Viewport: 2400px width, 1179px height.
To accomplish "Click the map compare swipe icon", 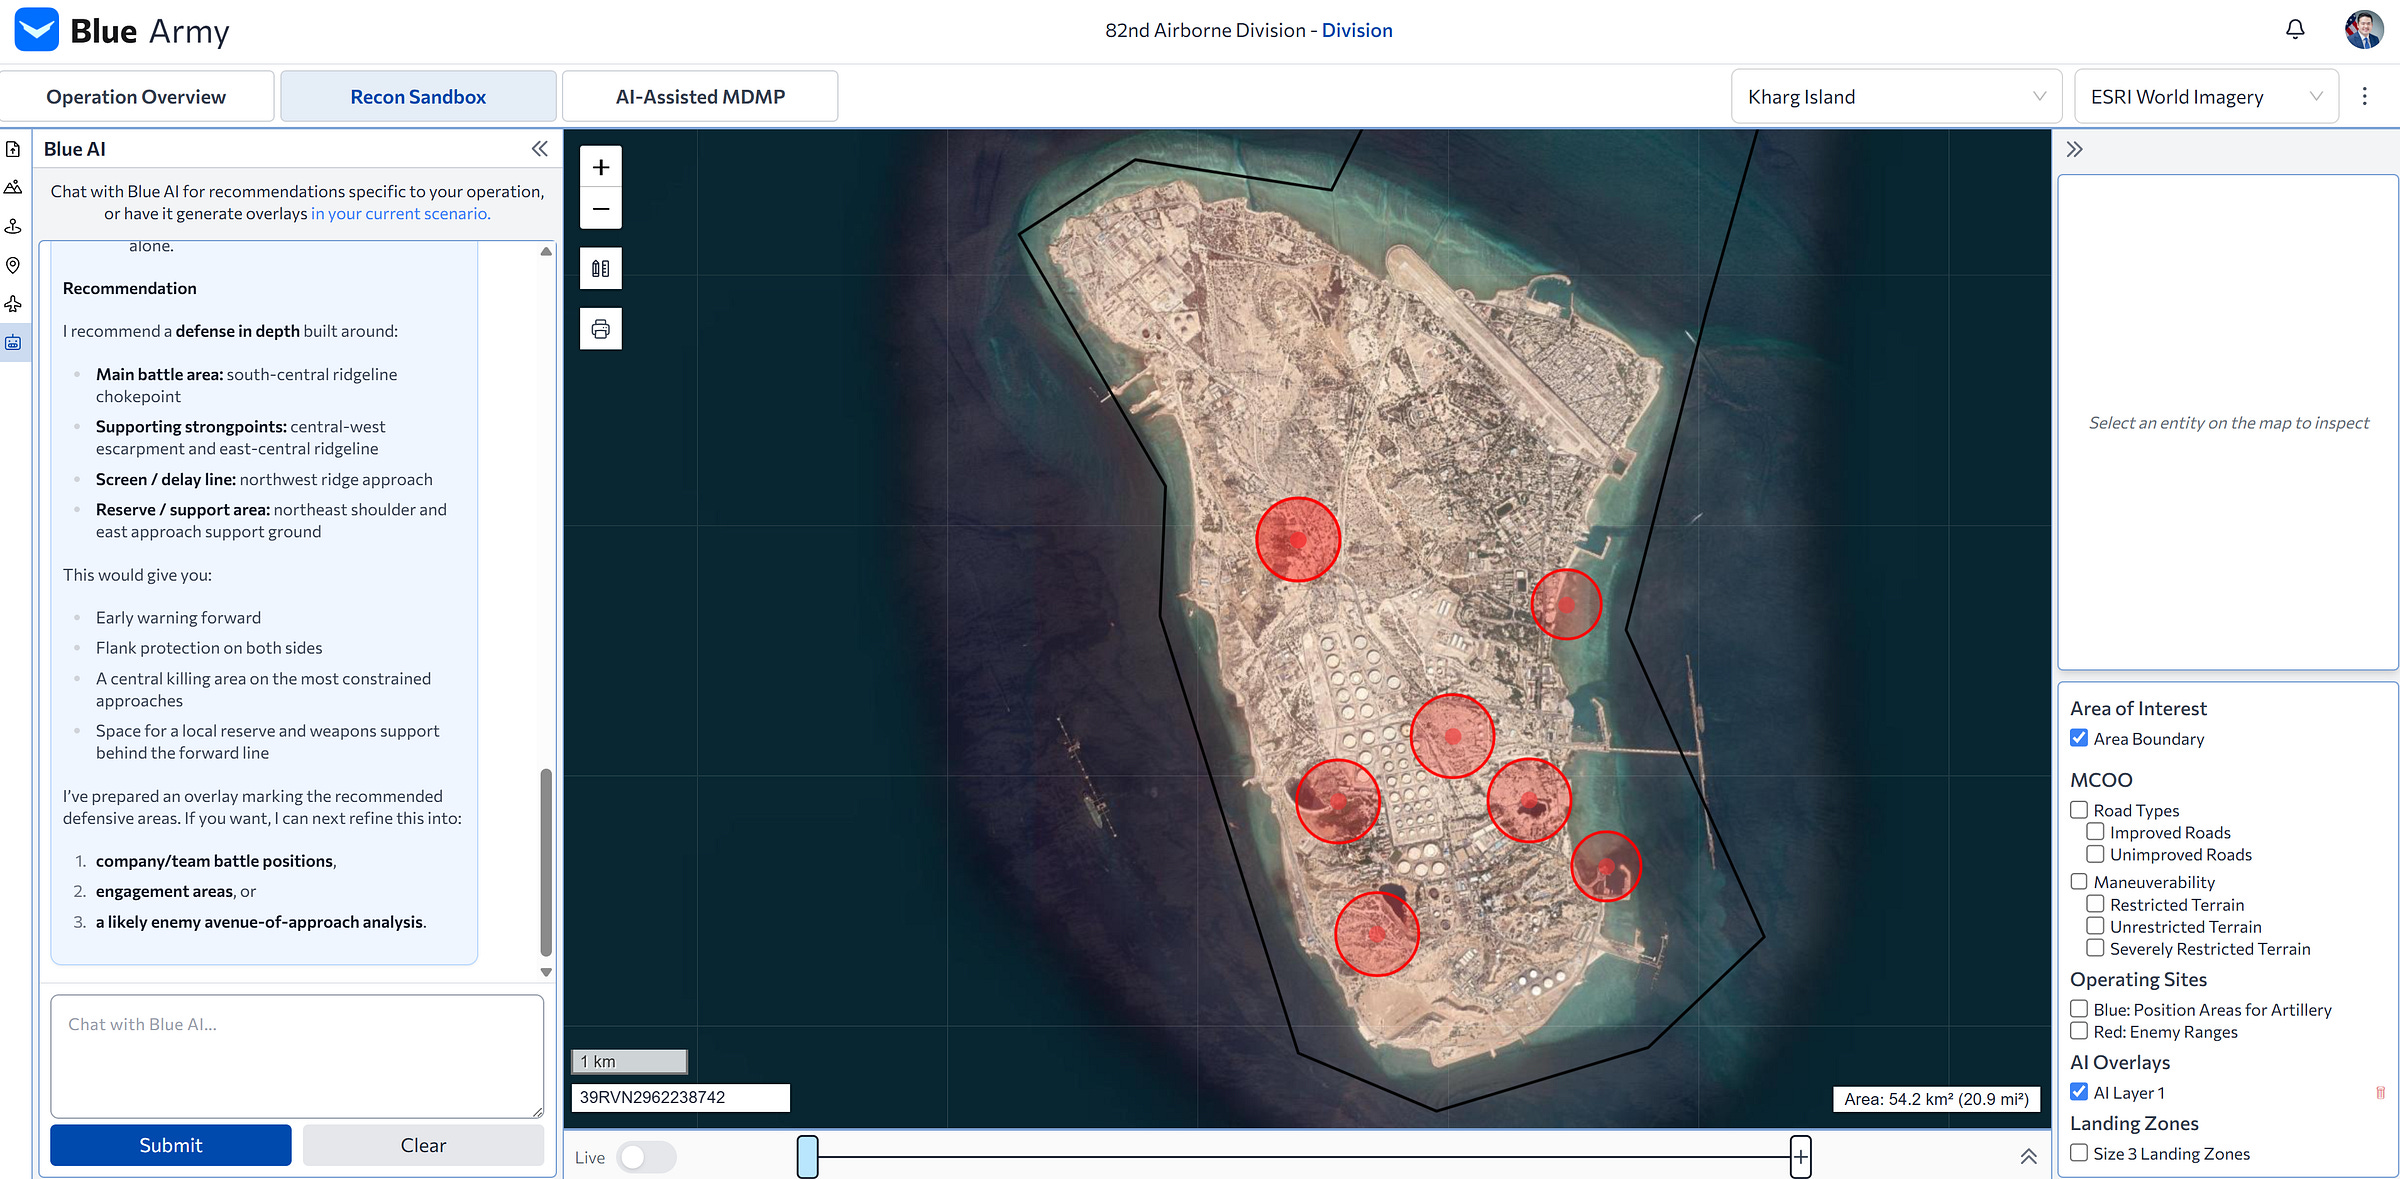I will (601, 268).
